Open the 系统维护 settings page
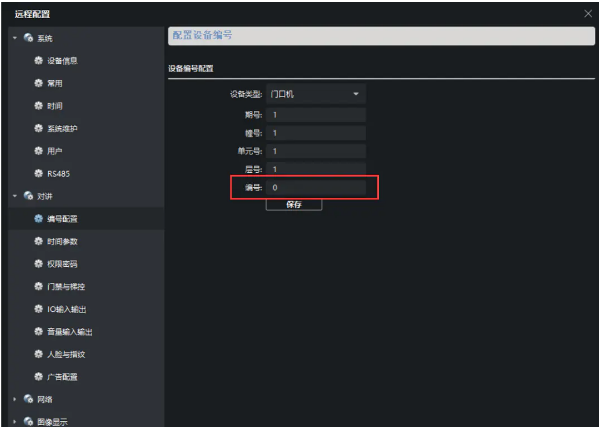599x427 pixels. 62,128
